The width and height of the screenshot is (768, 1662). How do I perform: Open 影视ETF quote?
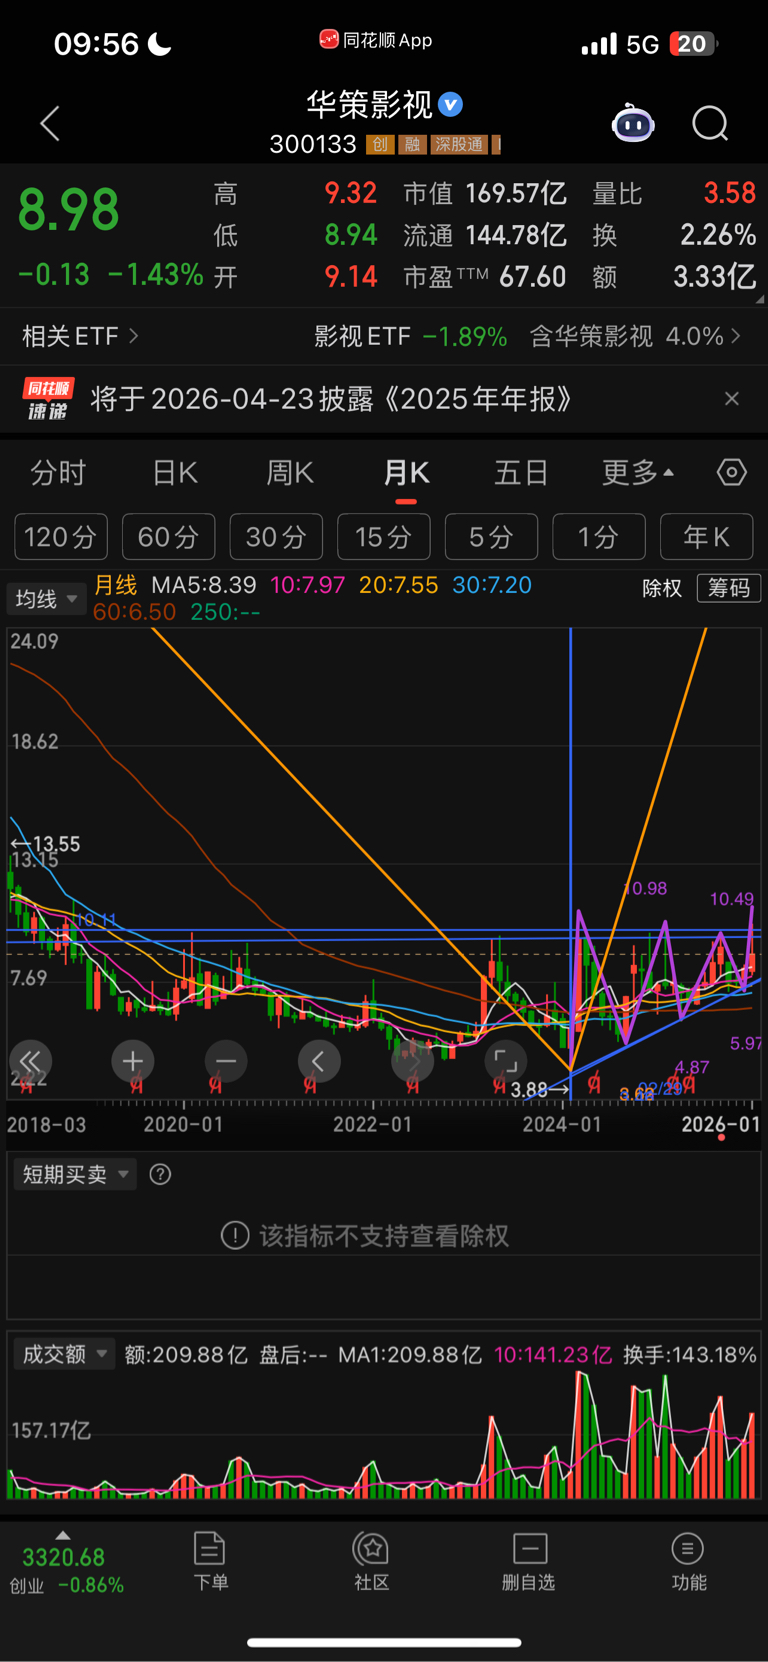coord(411,336)
